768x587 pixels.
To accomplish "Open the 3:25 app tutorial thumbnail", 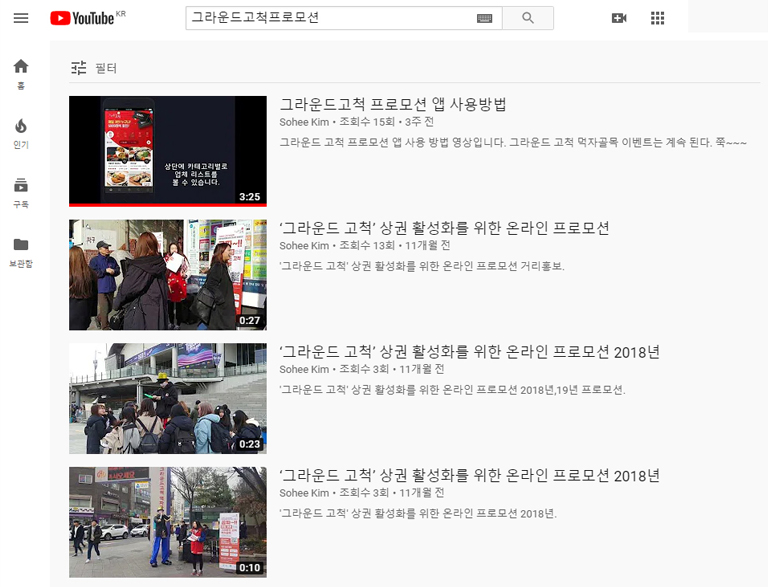I will tap(168, 151).
